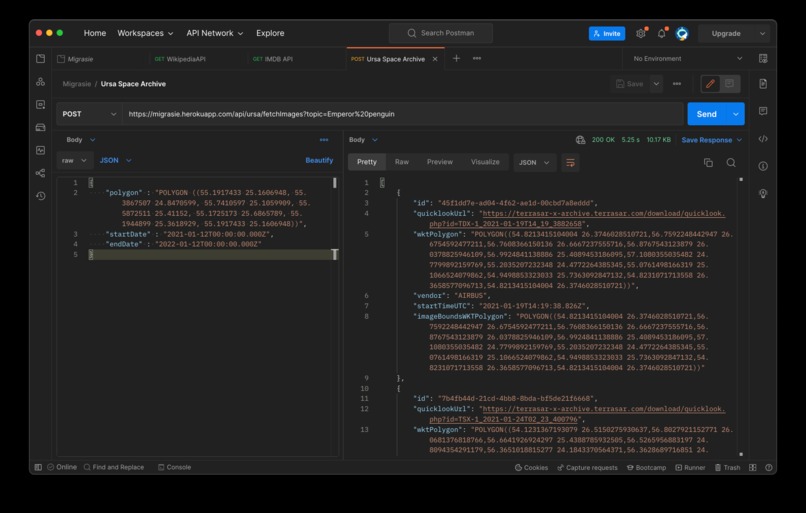Screen dimensions: 806x513
Task: Open a new request tab with plus
Action: 456,59
